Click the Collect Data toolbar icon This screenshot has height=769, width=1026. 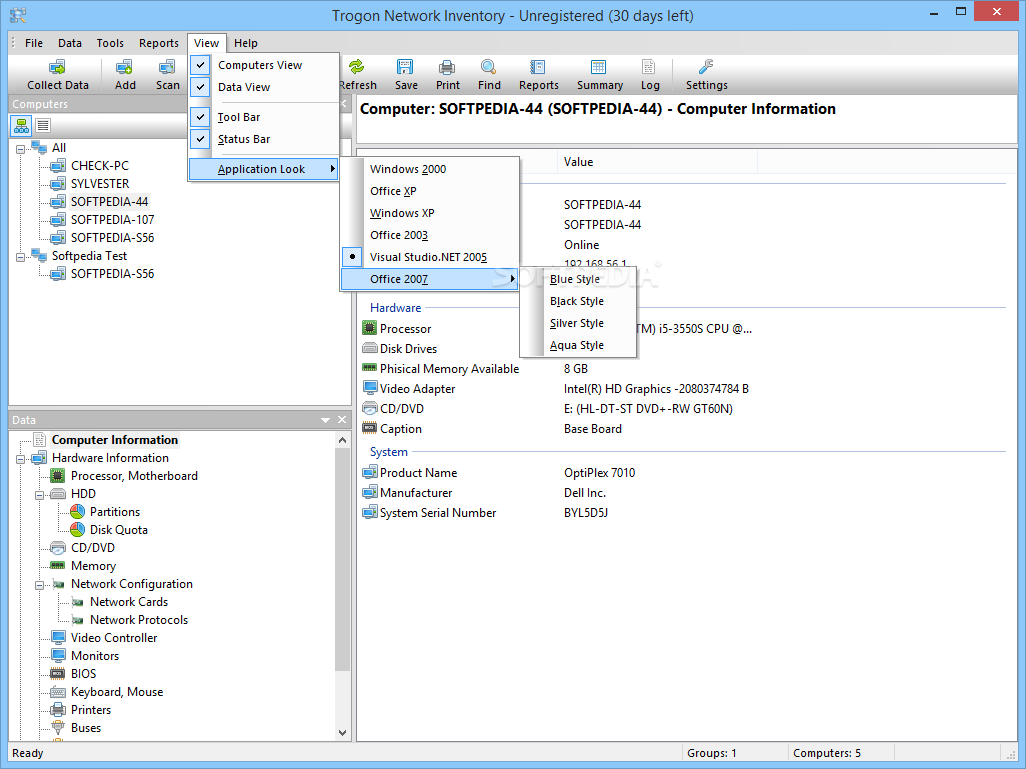[x=58, y=67]
